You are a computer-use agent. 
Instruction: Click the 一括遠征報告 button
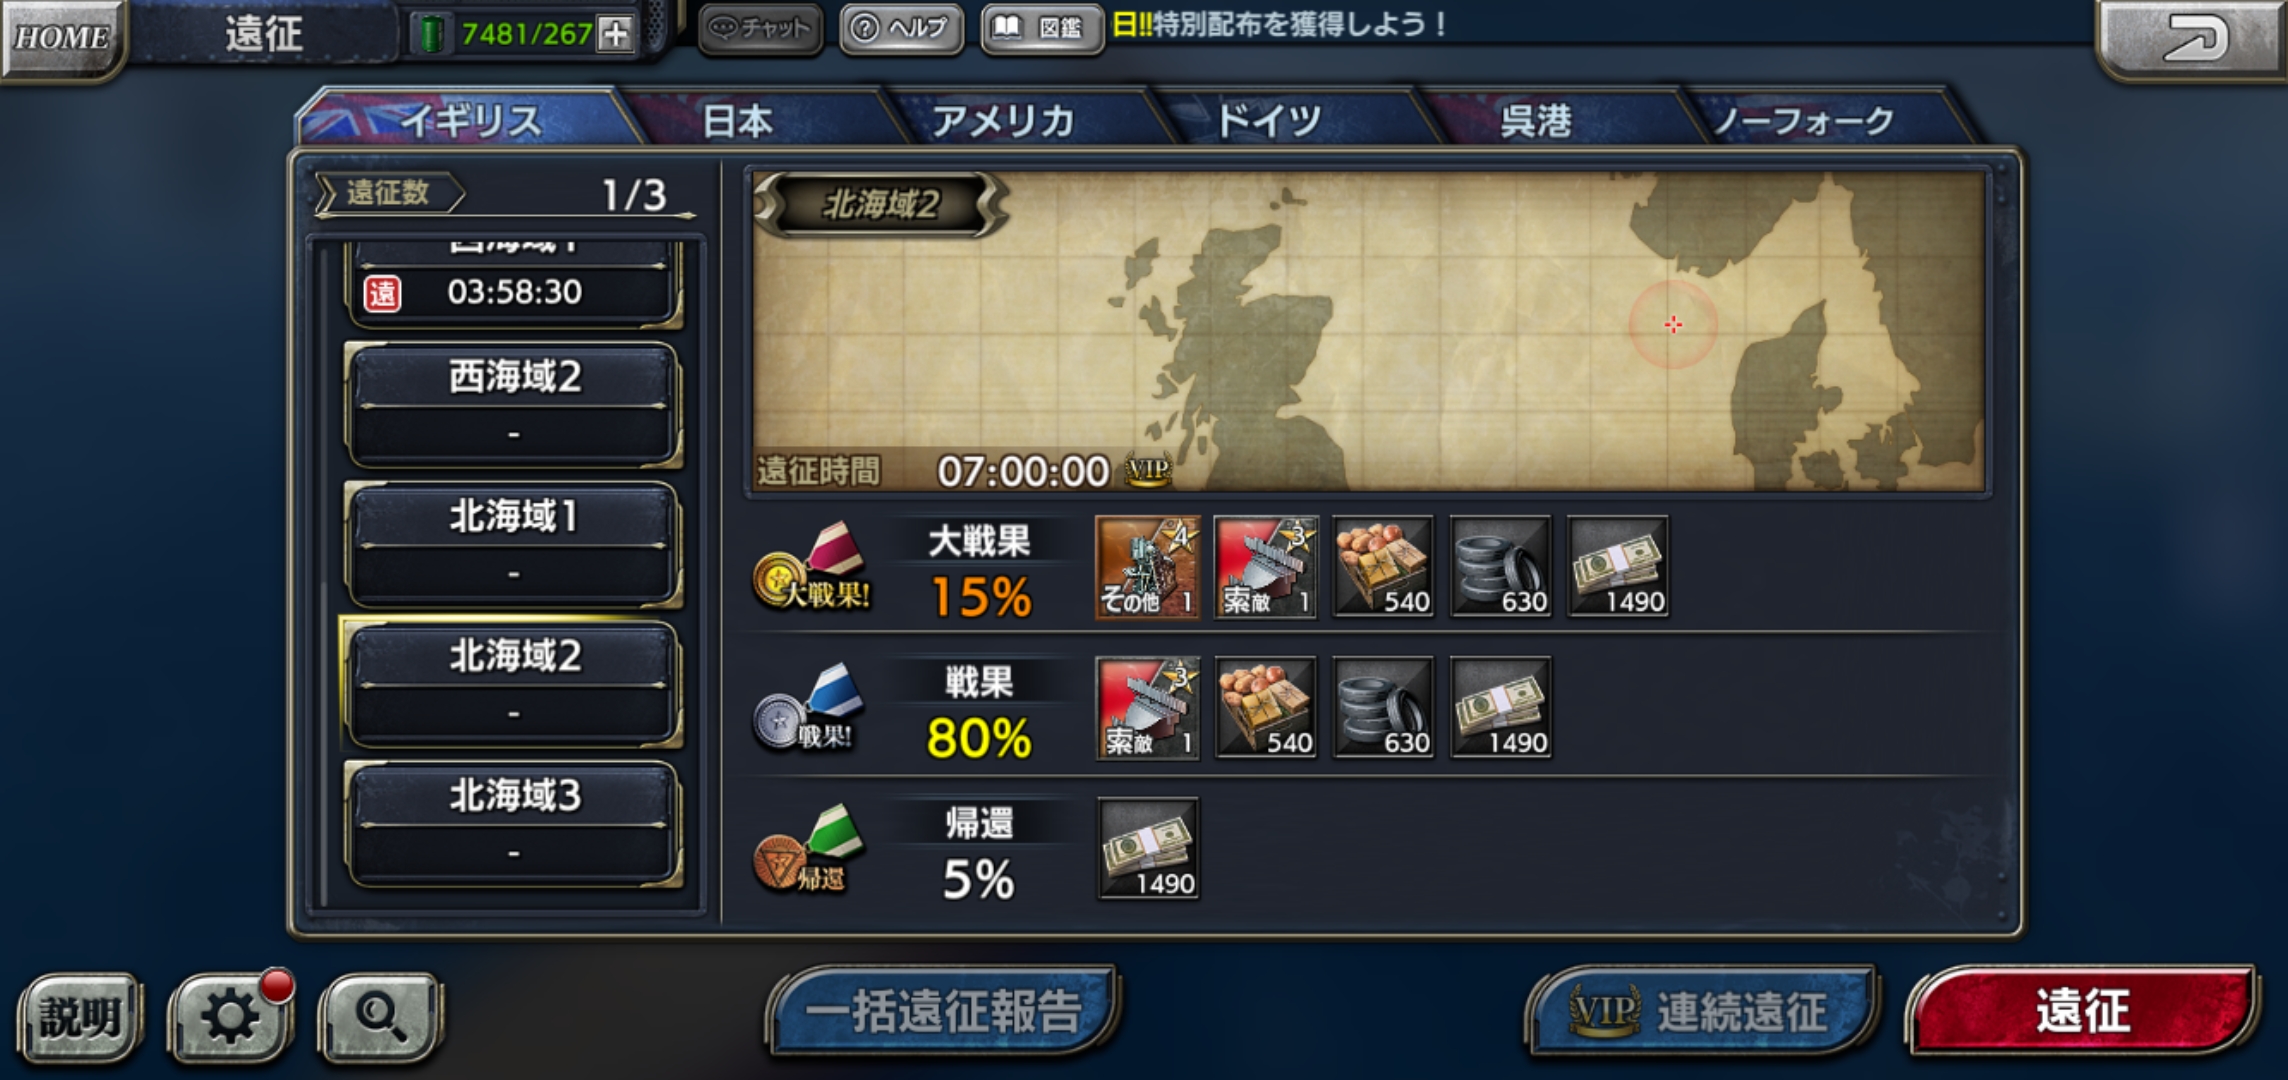(x=943, y=1011)
